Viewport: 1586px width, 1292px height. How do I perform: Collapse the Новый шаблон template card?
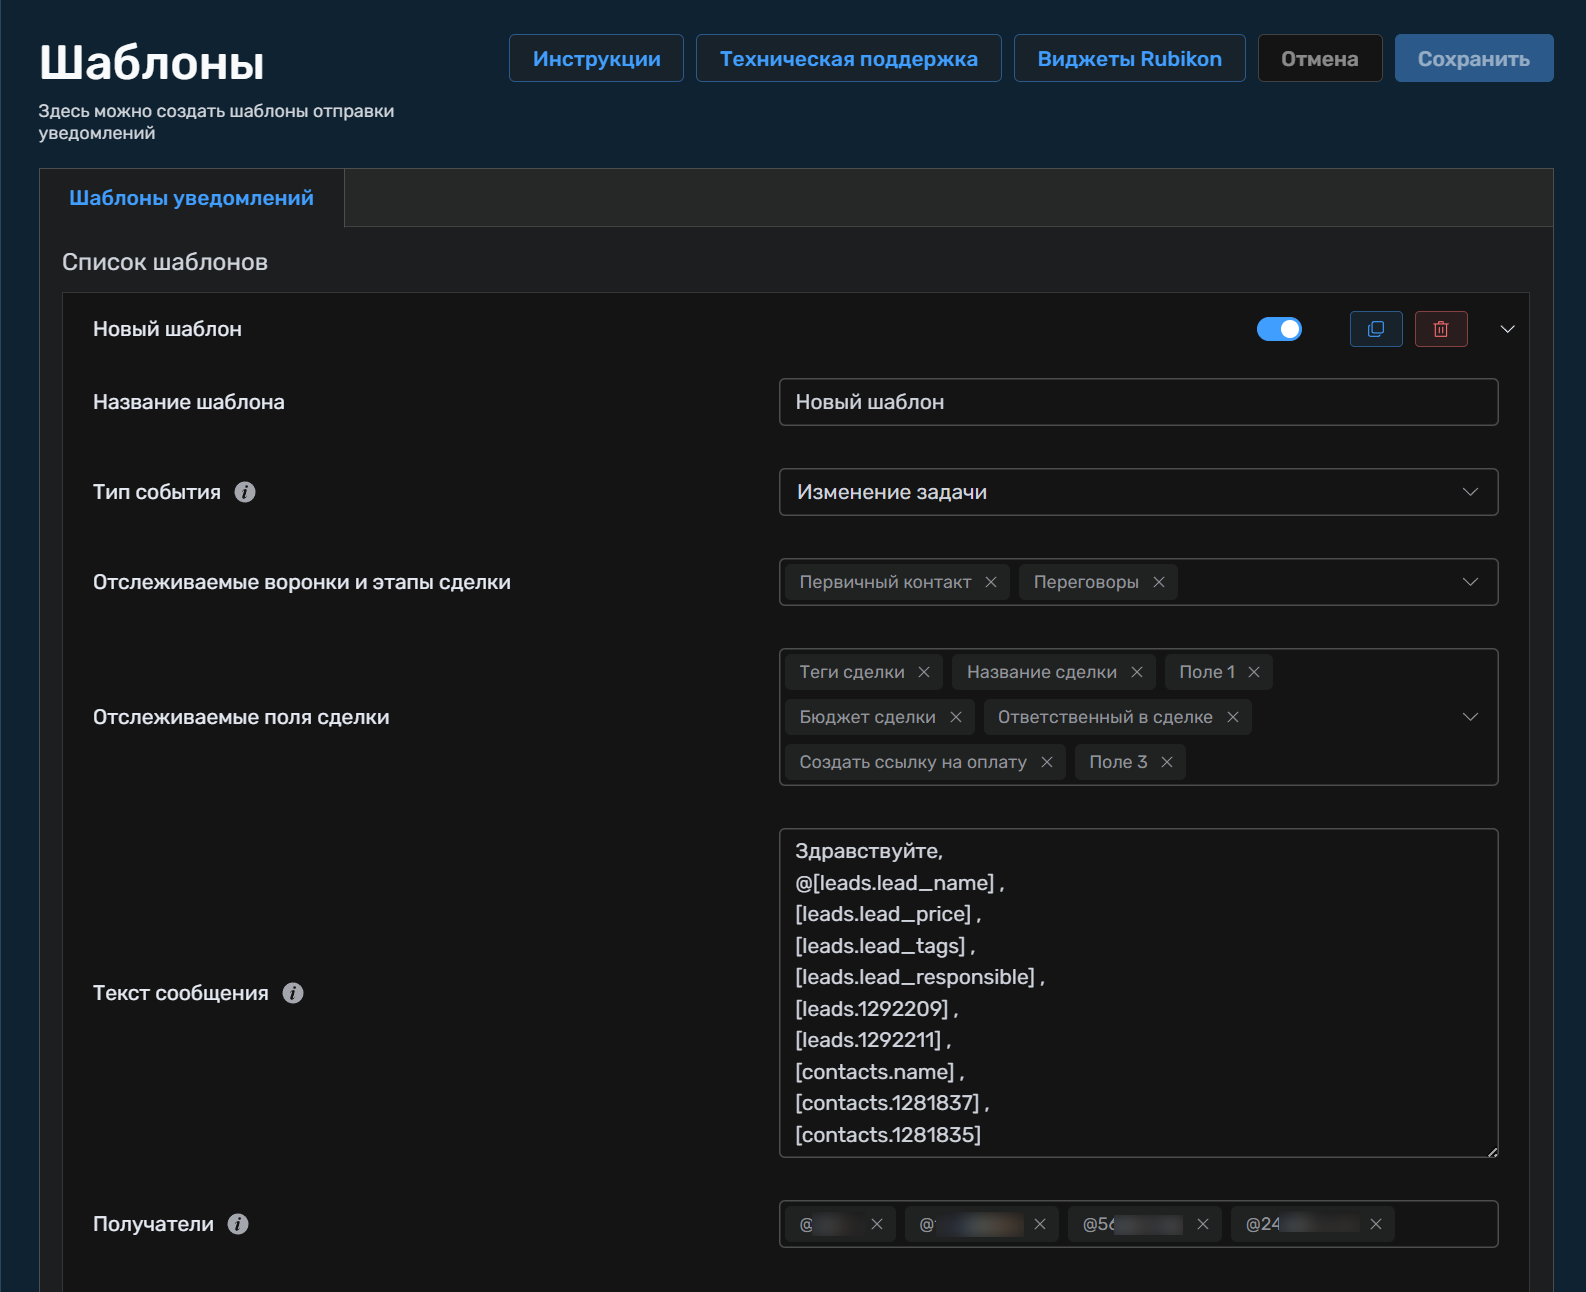tap(1507, 329)
